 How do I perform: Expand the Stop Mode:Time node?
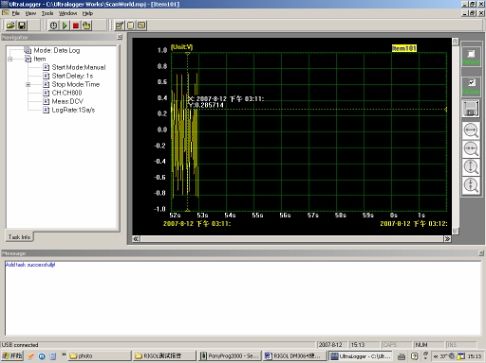click(28, 85)
